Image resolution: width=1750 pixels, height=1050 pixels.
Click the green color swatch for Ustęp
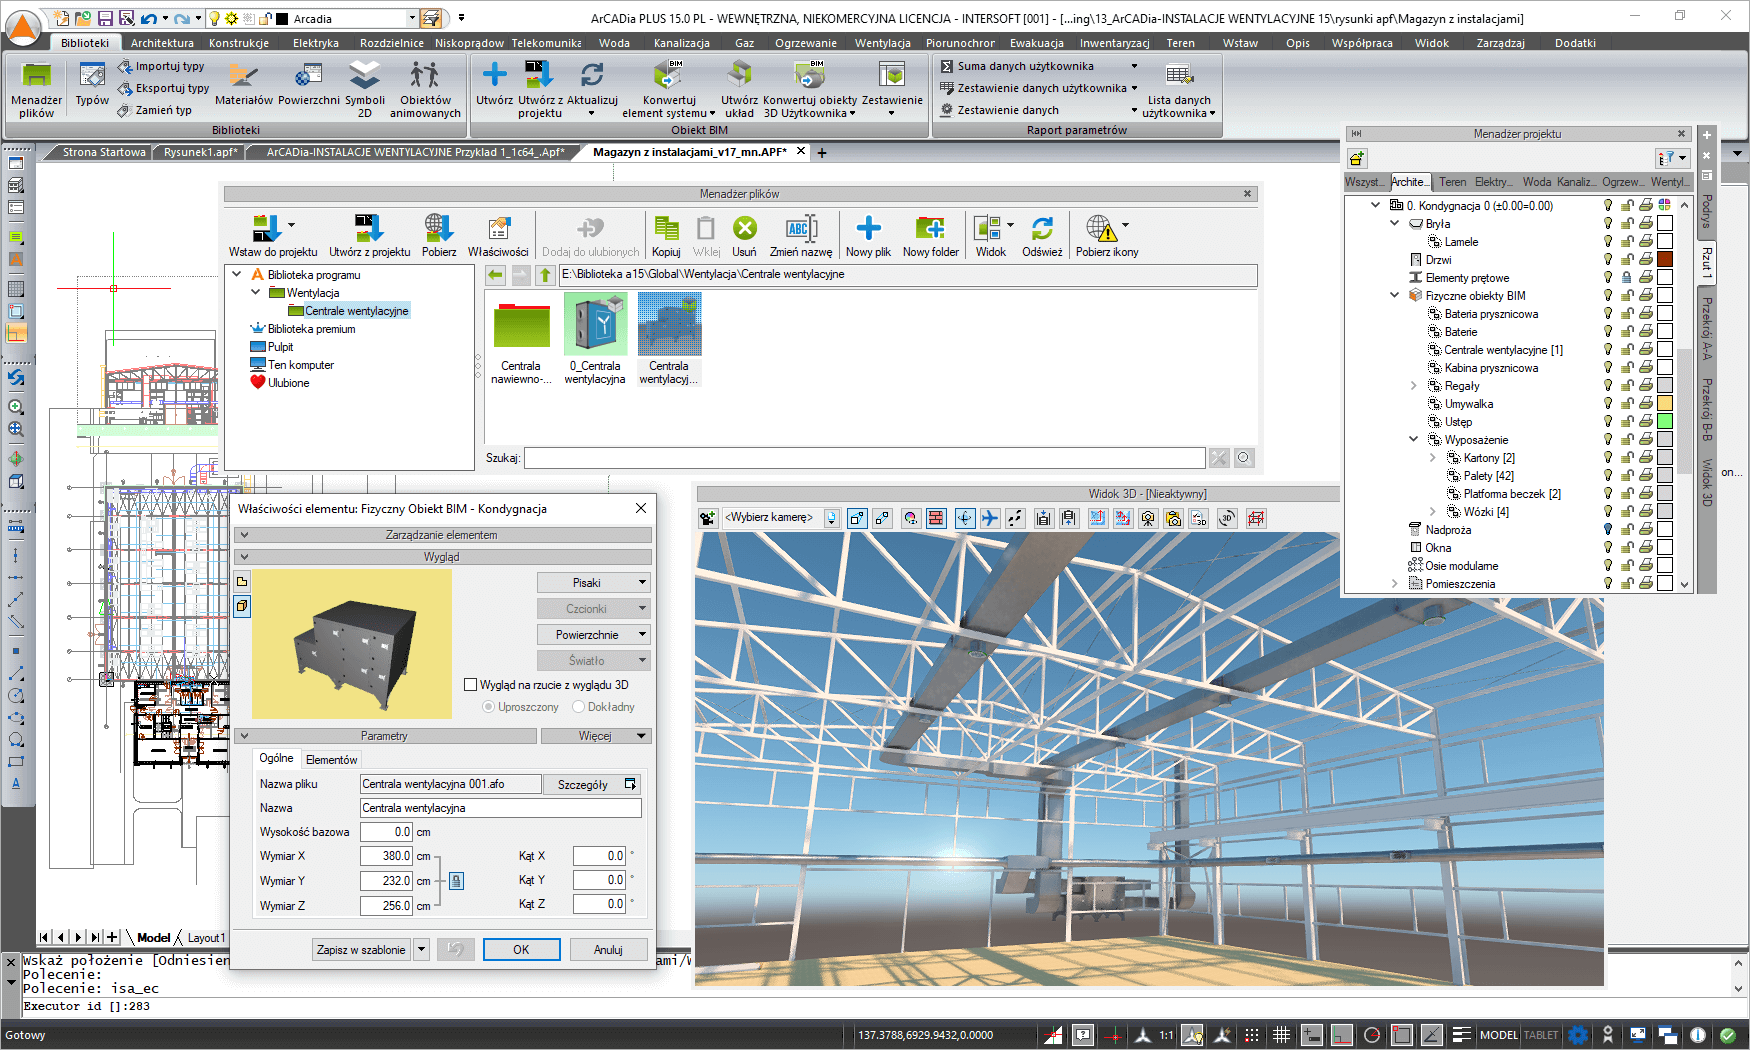(x=1665, y=421)
